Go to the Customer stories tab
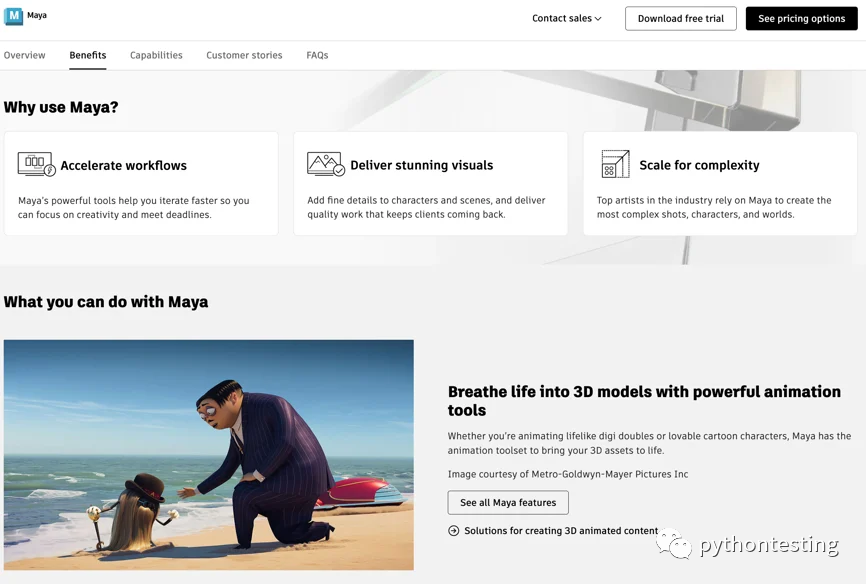Screen dimensions: 866x584 tap(244, 55)
